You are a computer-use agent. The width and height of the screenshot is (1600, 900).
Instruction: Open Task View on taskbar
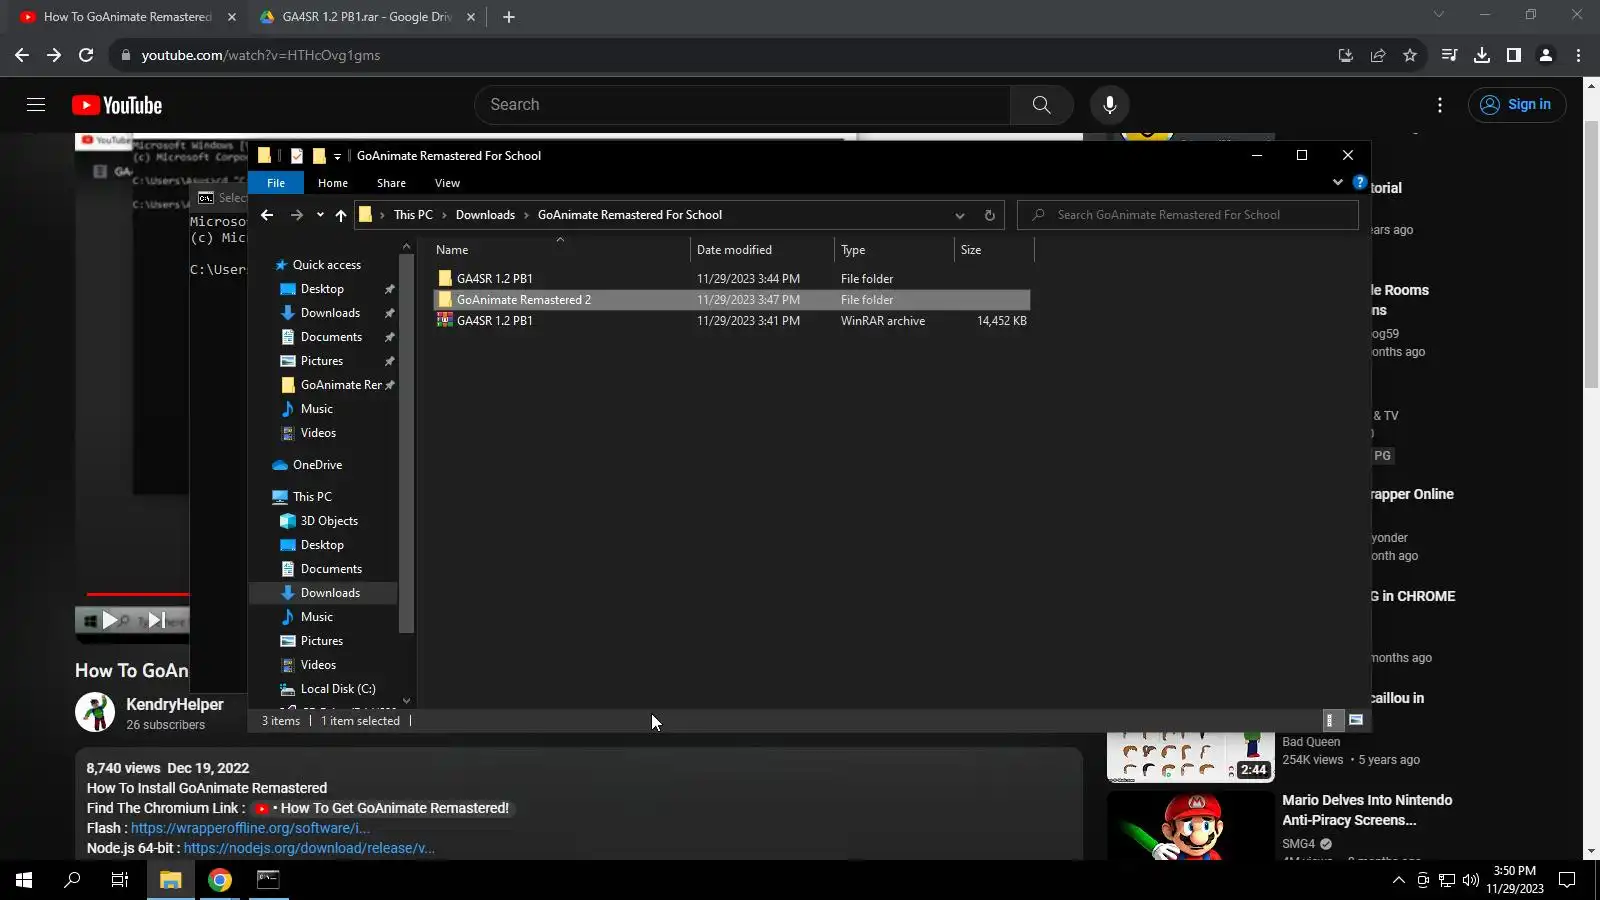click(120, 880)
